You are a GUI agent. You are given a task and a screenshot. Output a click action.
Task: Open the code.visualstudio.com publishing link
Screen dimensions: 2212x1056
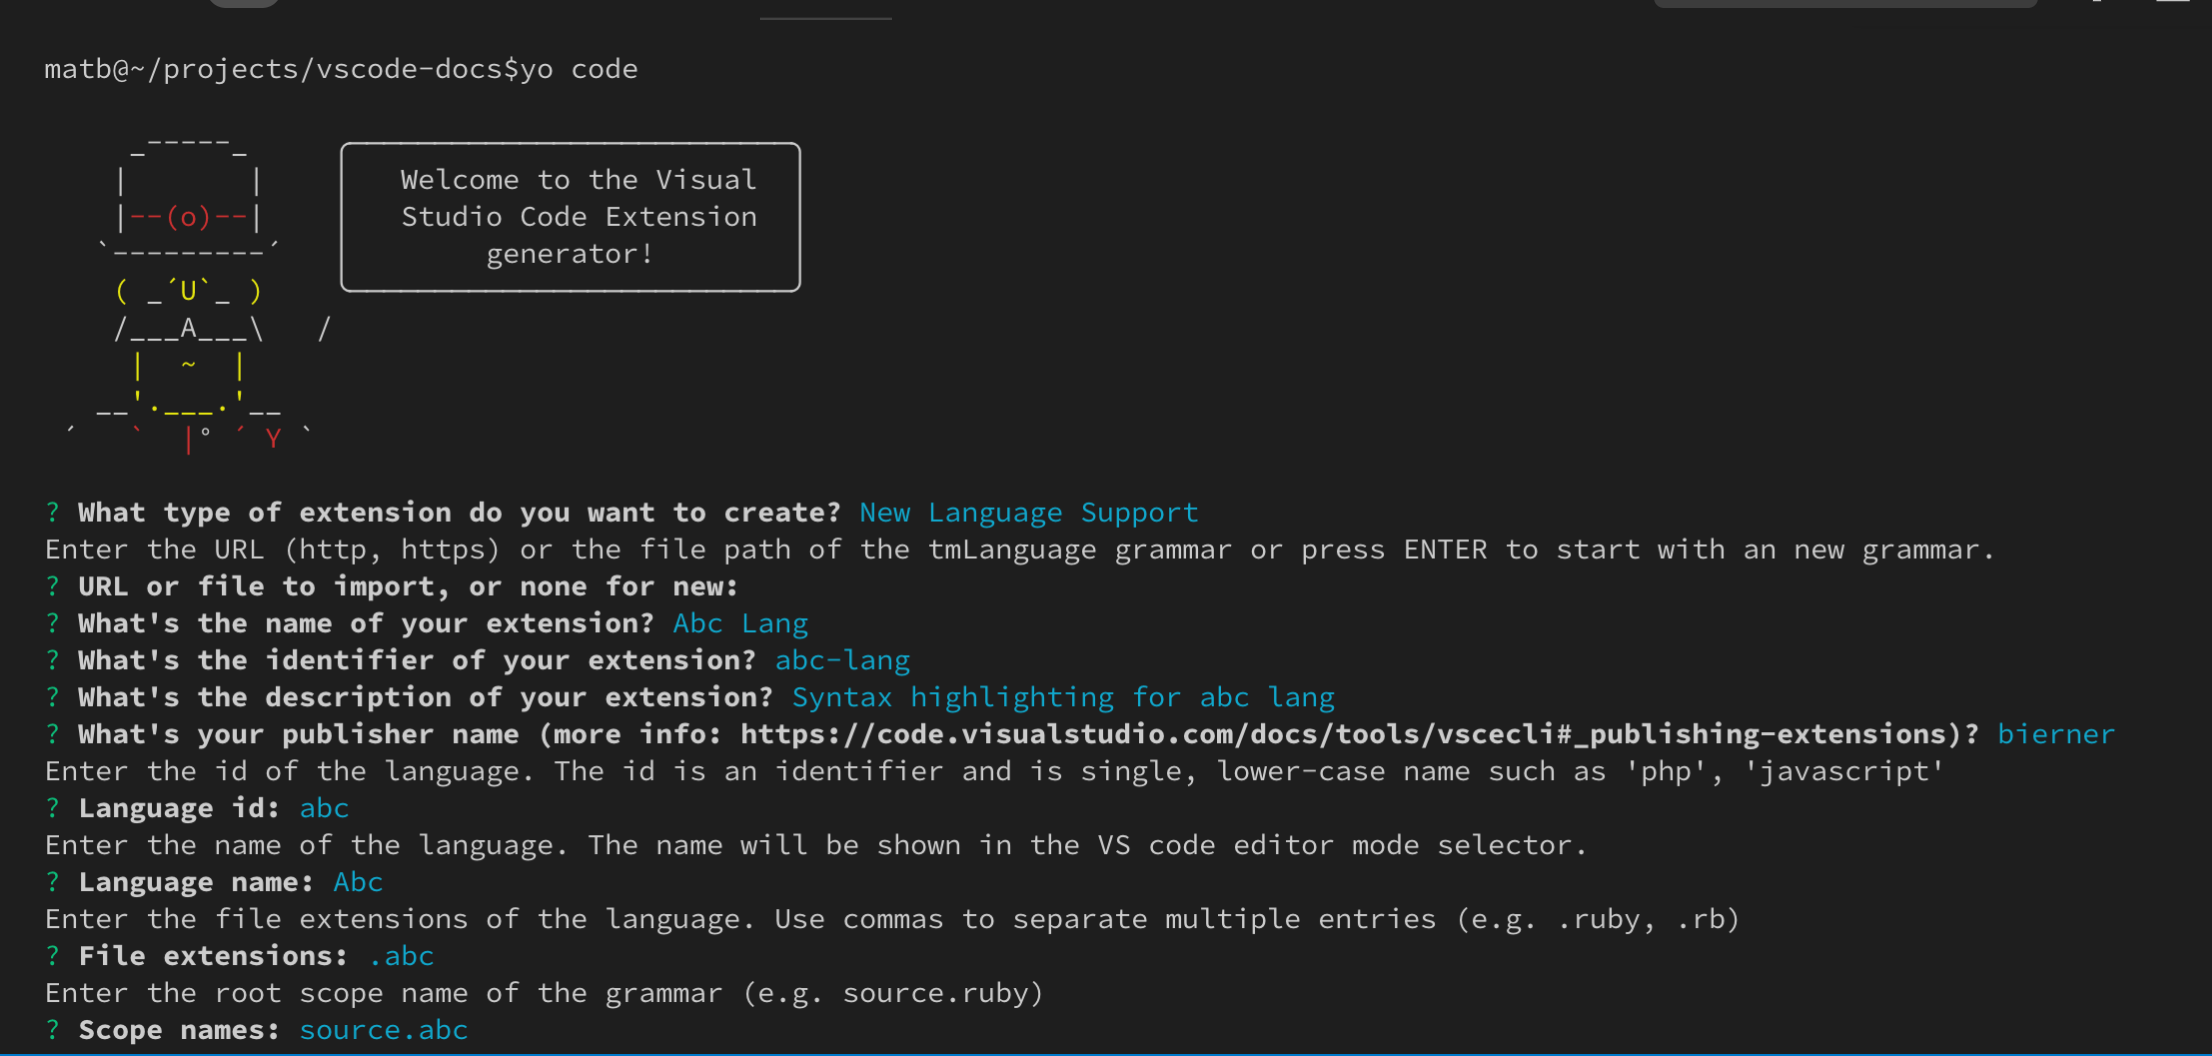[1350, 733]
